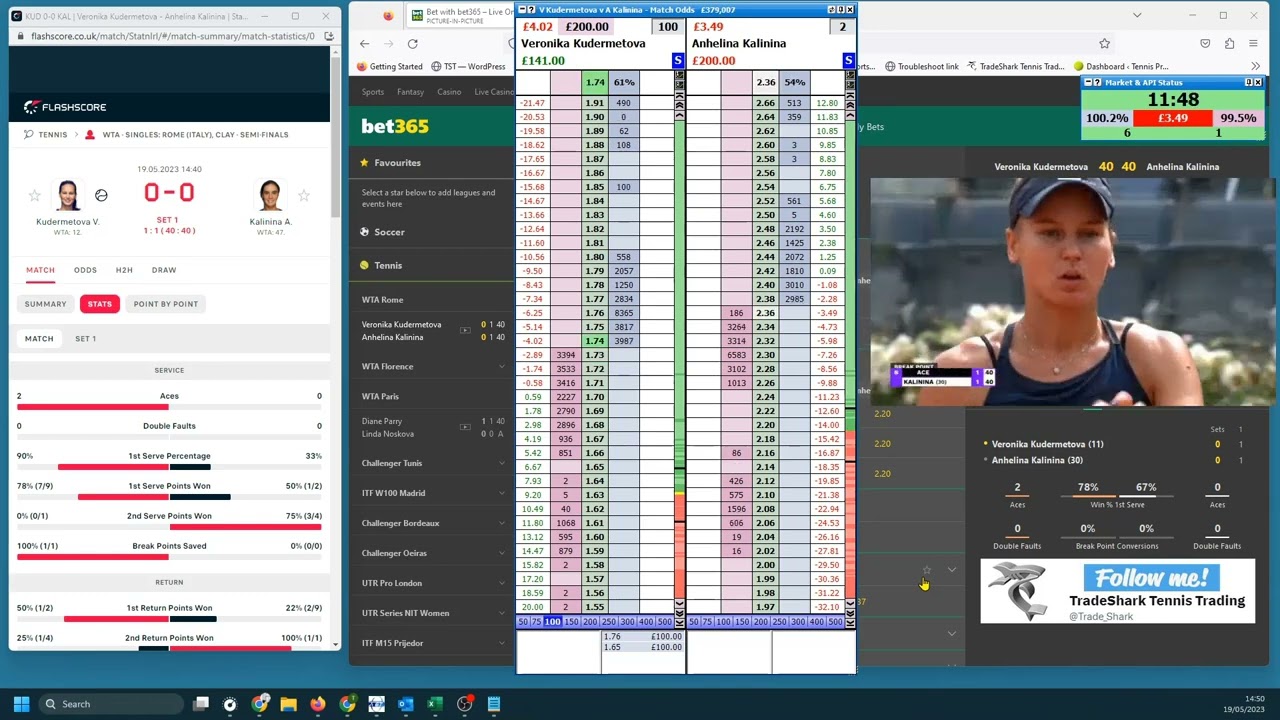Select stake 300 on Kalinina's ladder

(x=798, y=622)
